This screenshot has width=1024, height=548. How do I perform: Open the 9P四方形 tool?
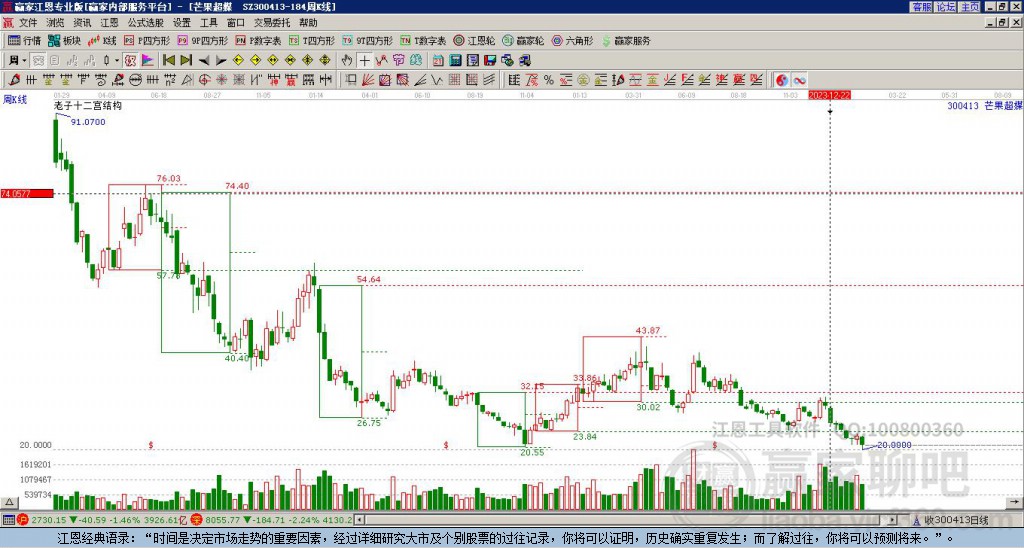point(202,40)
